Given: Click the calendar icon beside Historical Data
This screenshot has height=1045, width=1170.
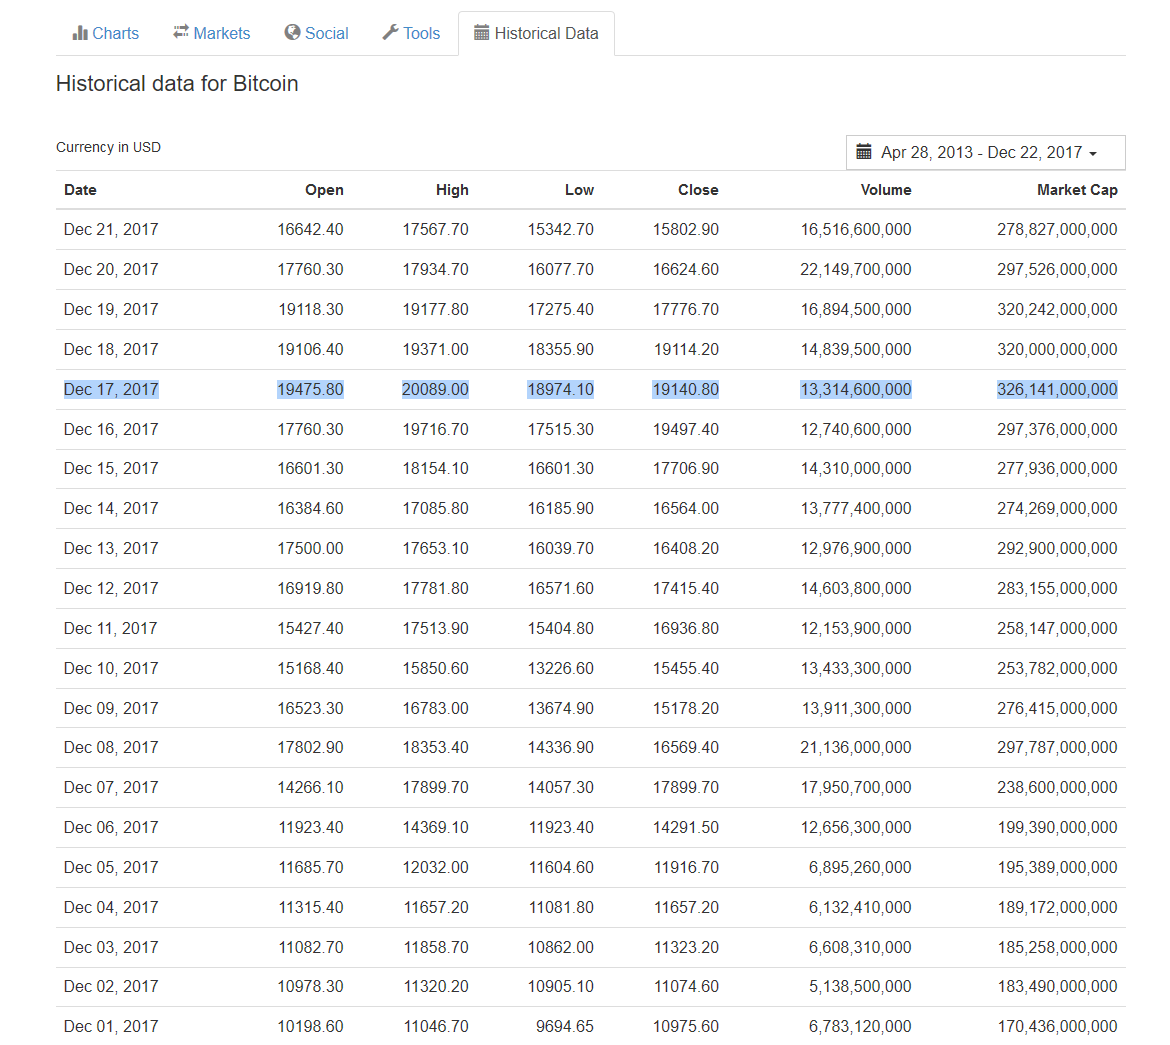Looking at the screenshot, I should point(481,33).
